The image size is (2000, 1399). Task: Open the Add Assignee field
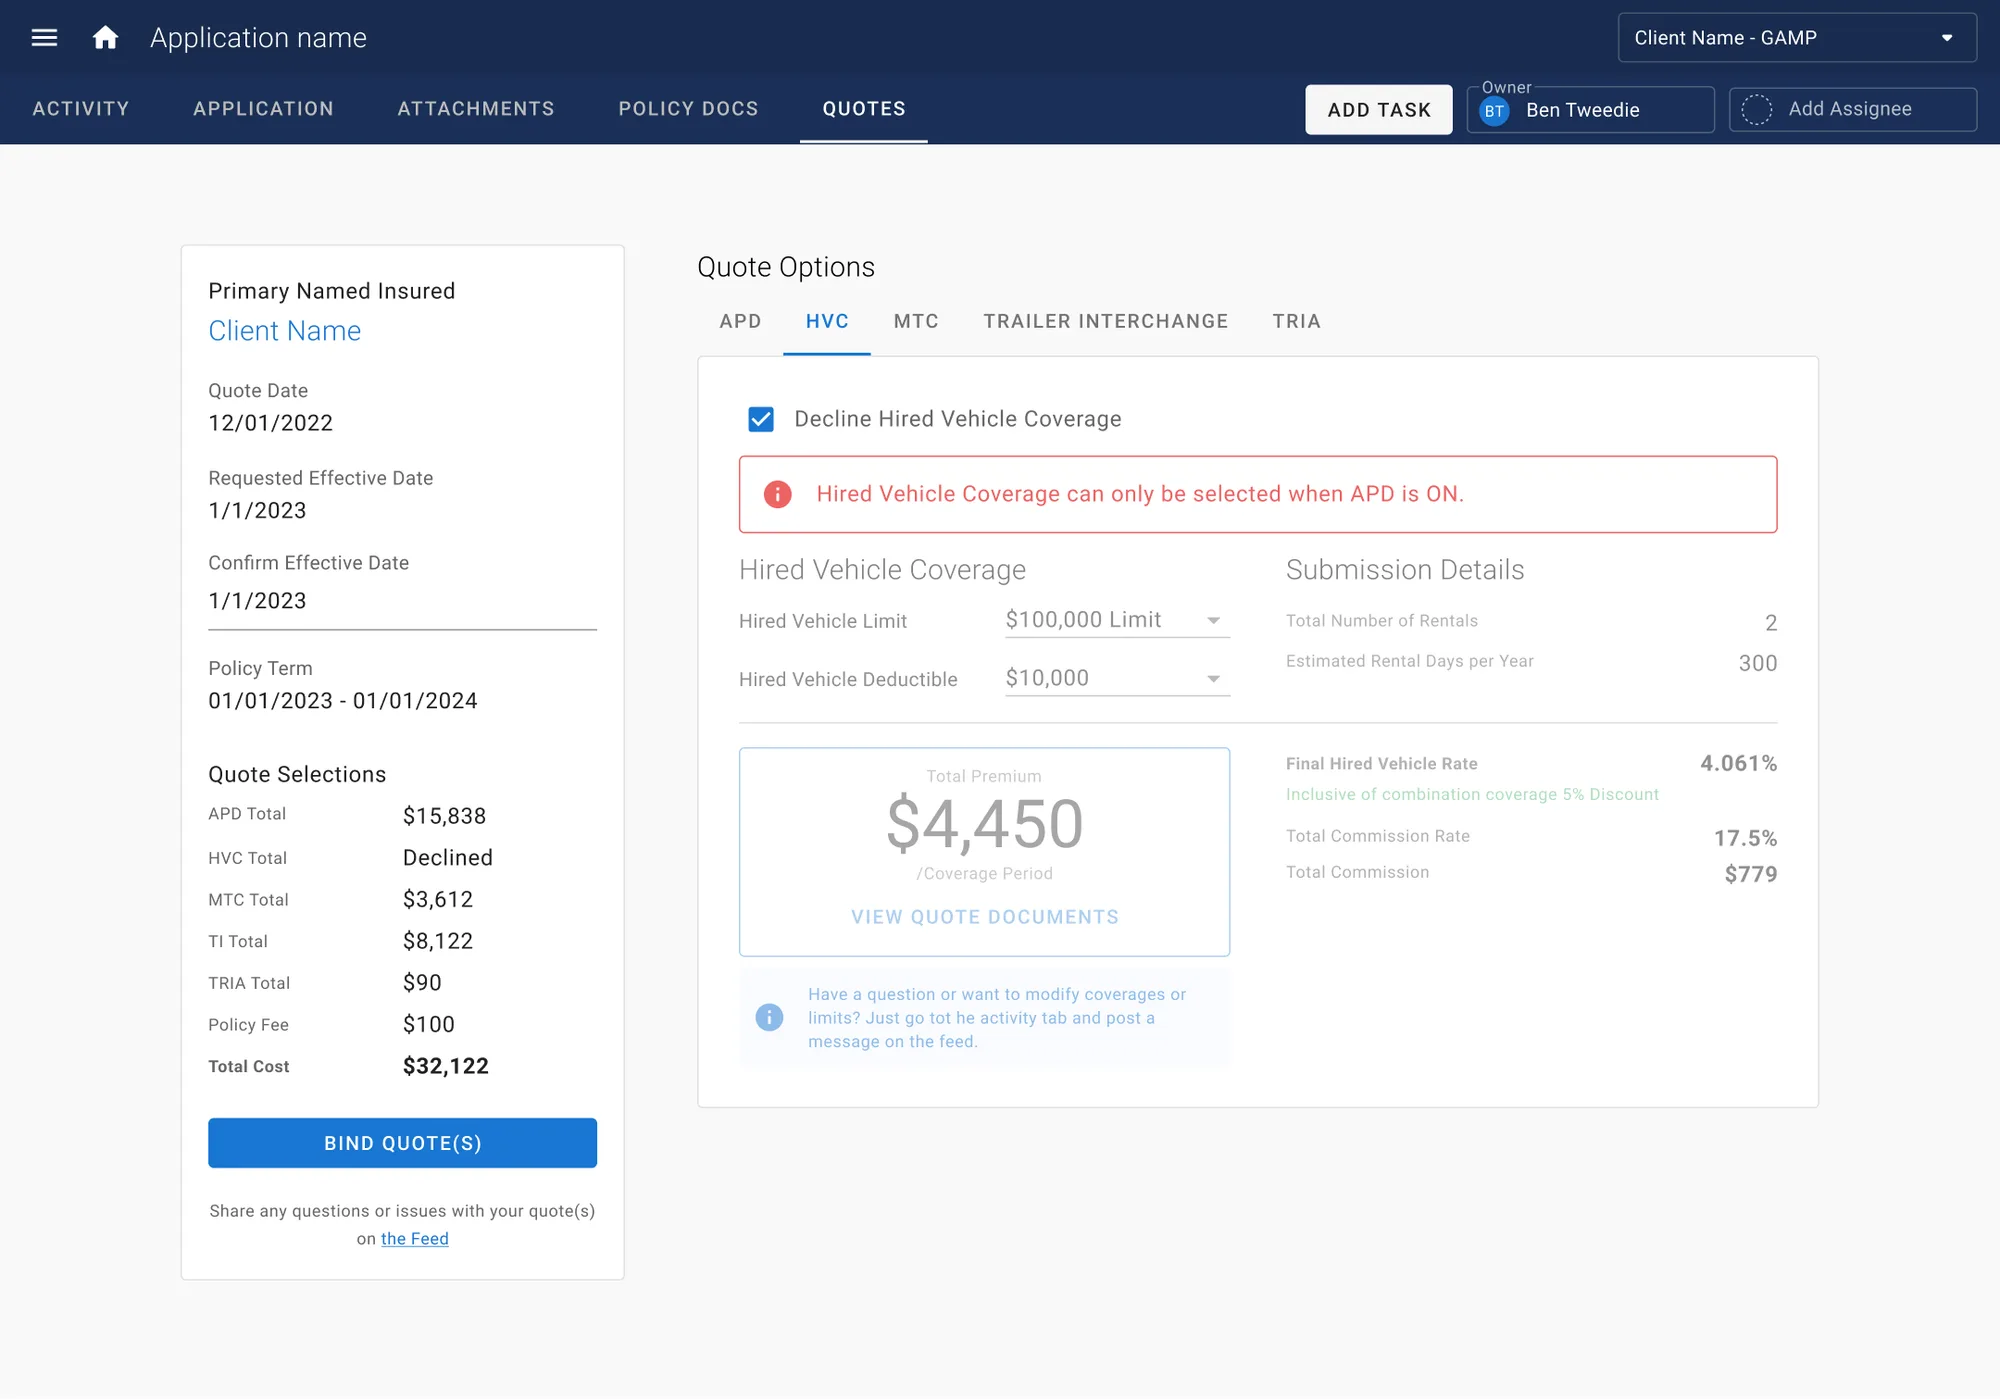(1852, 109)
